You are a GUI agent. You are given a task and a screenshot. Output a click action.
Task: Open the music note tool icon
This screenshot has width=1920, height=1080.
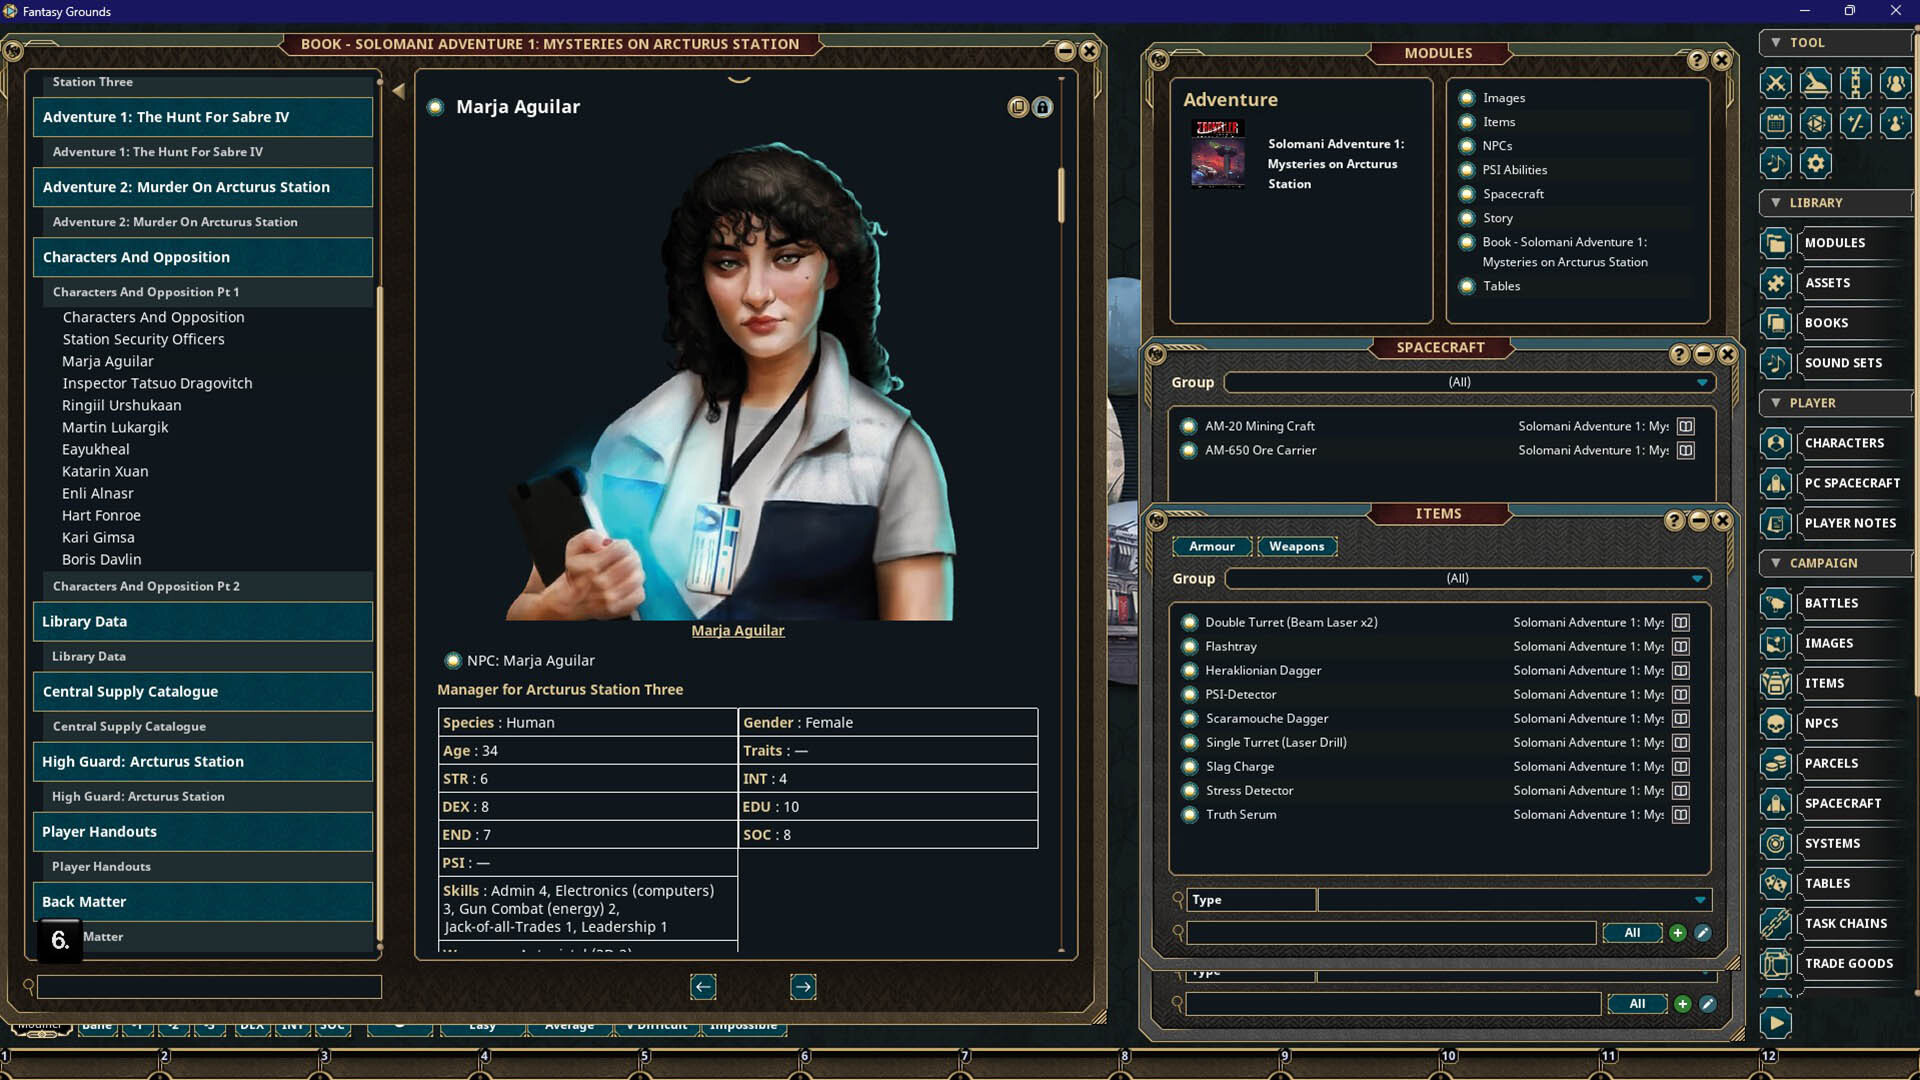click(1775, 164)
